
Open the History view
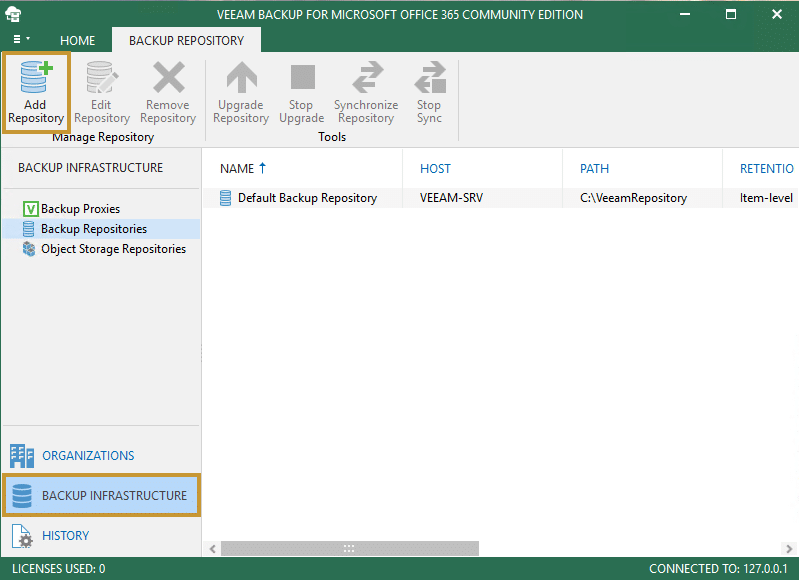tap(65, 536)
